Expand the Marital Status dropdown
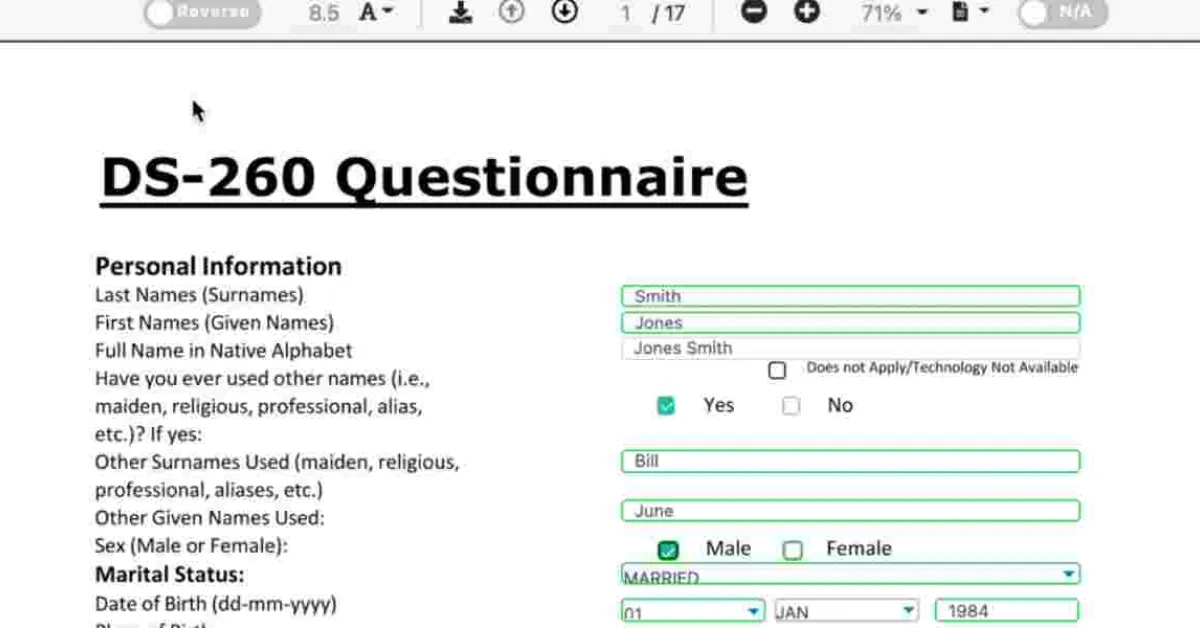Screen dimensions: 1200x628 (x=1069, y=574)
